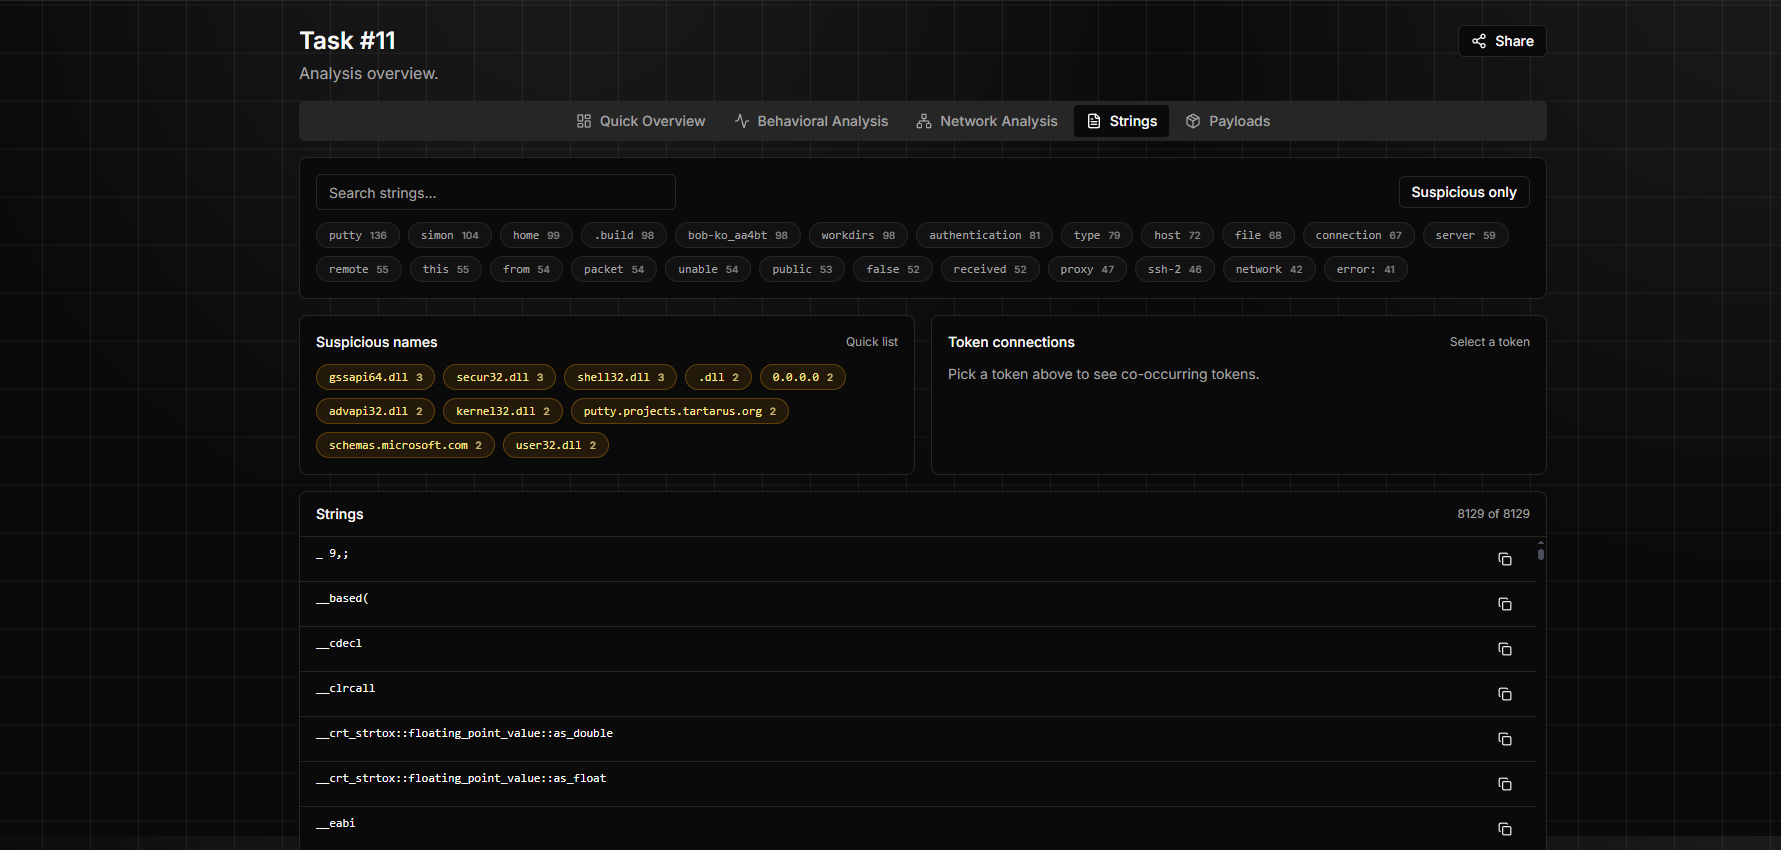Image resolution: width=1781 pixels, height=850 pixels.
Task: Select the 'packet 54' token chip
Action: pos(614,269)
